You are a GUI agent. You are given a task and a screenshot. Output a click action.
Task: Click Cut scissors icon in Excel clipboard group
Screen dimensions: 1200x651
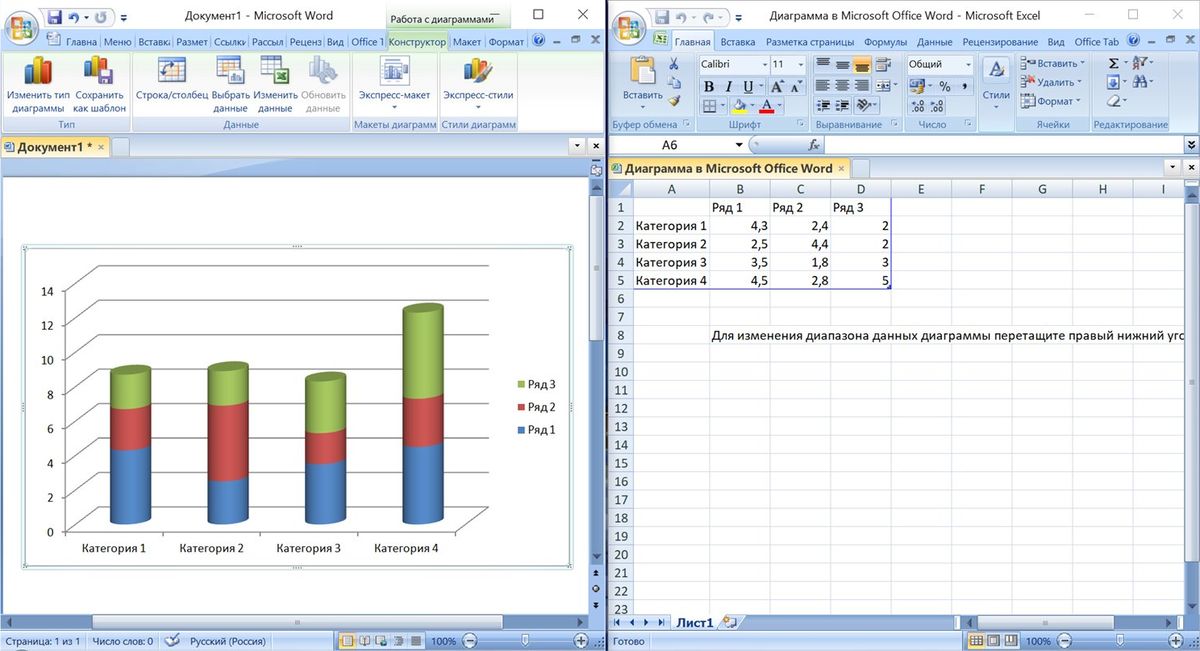click(675, 65)
